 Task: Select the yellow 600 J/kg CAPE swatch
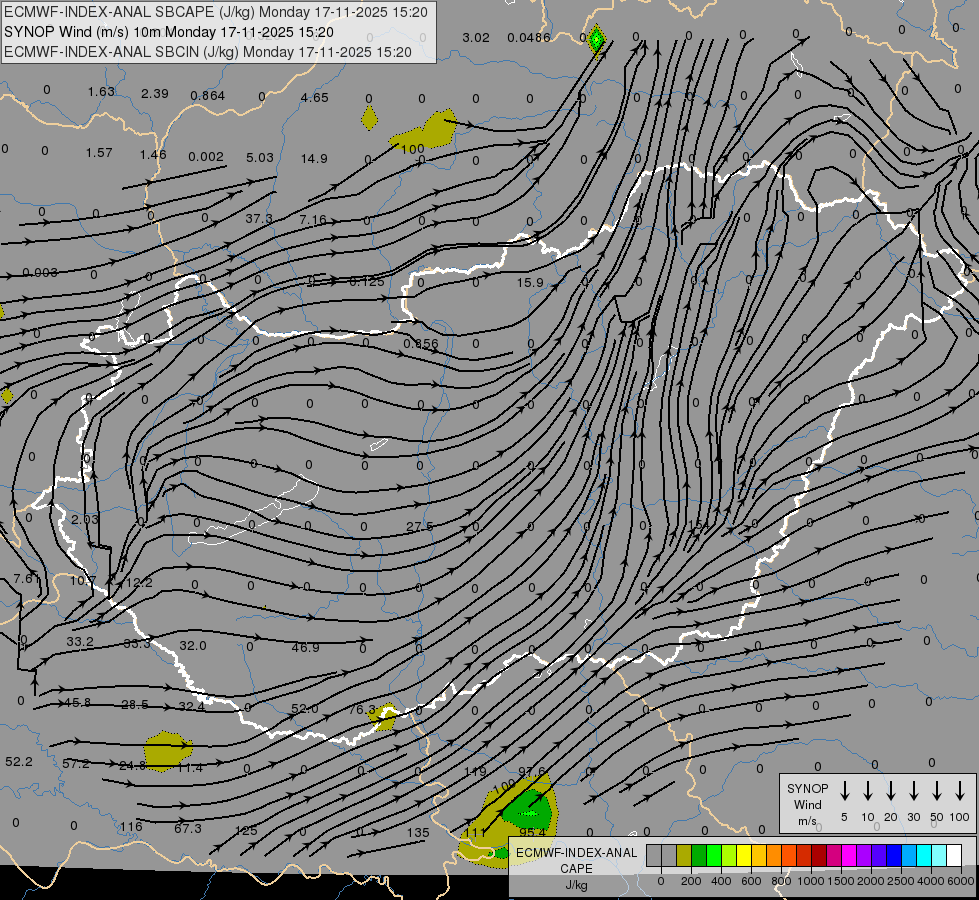click(744, 856)
